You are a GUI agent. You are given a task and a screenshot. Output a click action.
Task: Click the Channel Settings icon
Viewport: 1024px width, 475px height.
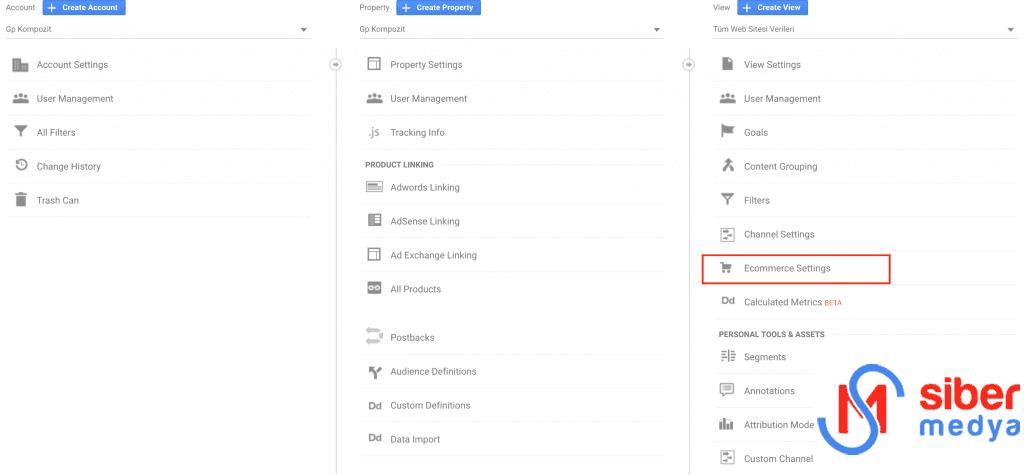728,234
